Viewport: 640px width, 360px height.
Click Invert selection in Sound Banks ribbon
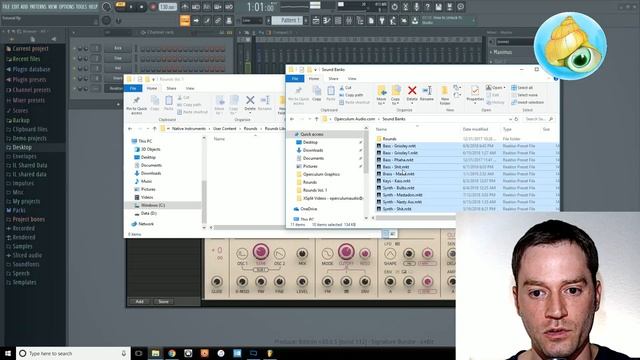coord(527,102)
